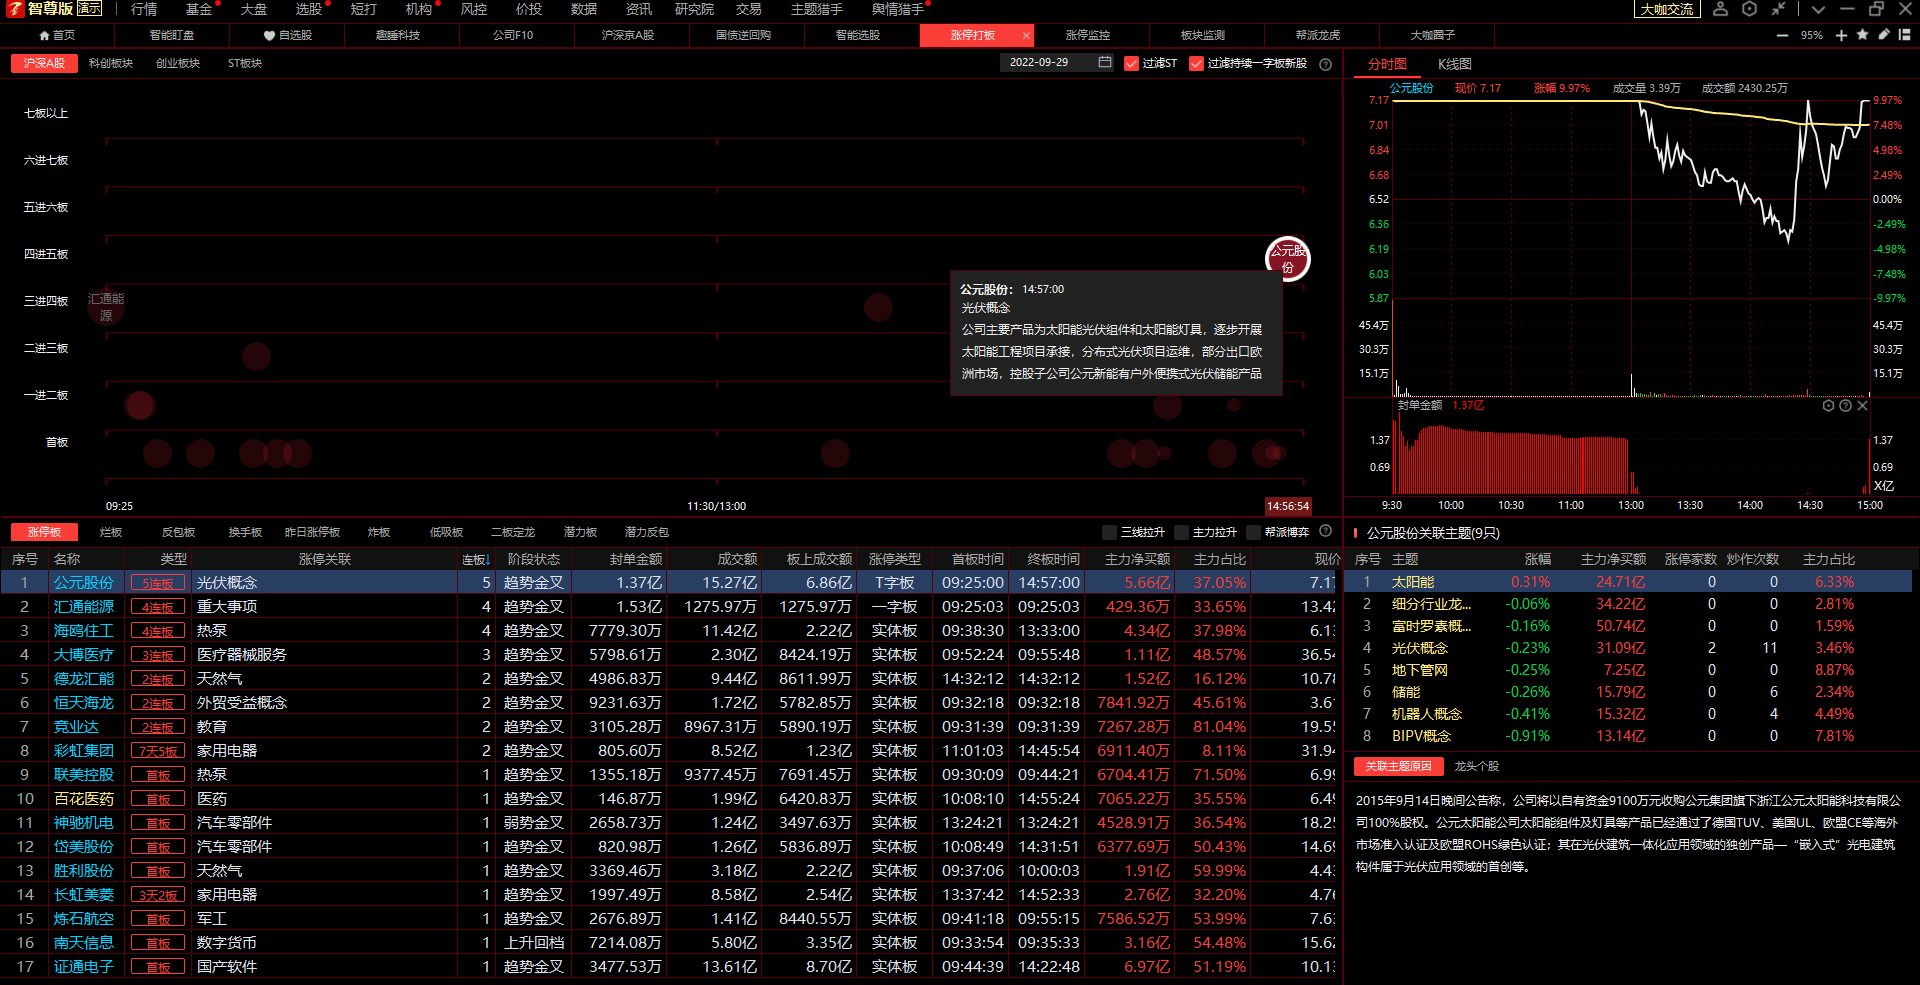Click the 14:56:54 timeline marker

(1288, 506)
